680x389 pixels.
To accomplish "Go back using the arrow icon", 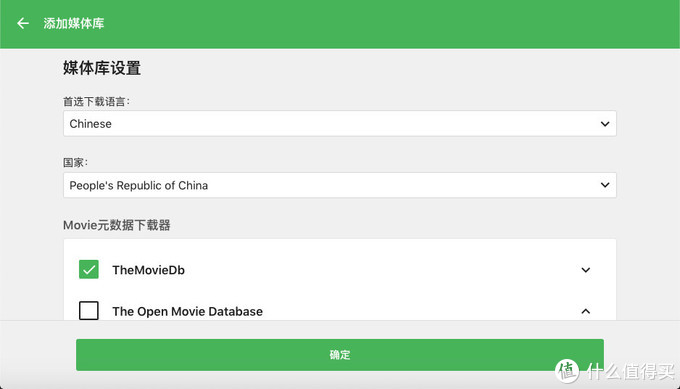I will 23,23.
